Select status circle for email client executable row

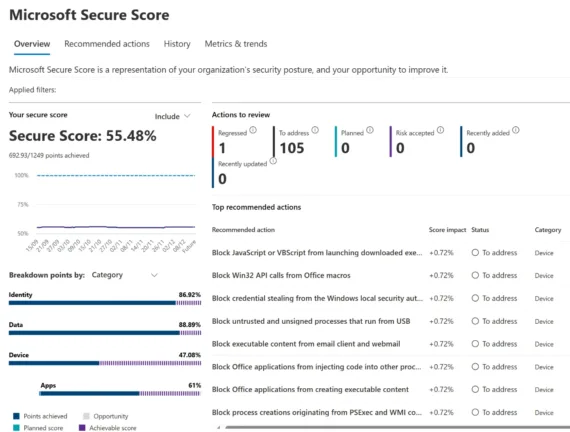point(475,344)
